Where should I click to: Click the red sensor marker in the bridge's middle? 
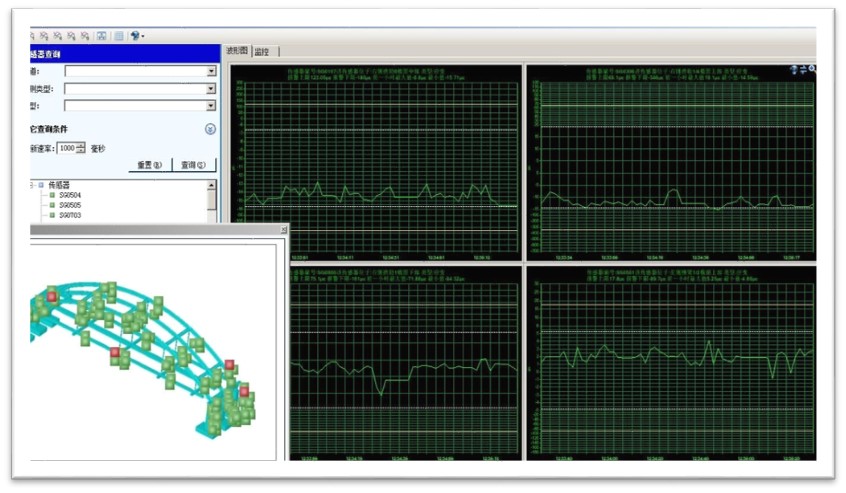coord(117,353)
